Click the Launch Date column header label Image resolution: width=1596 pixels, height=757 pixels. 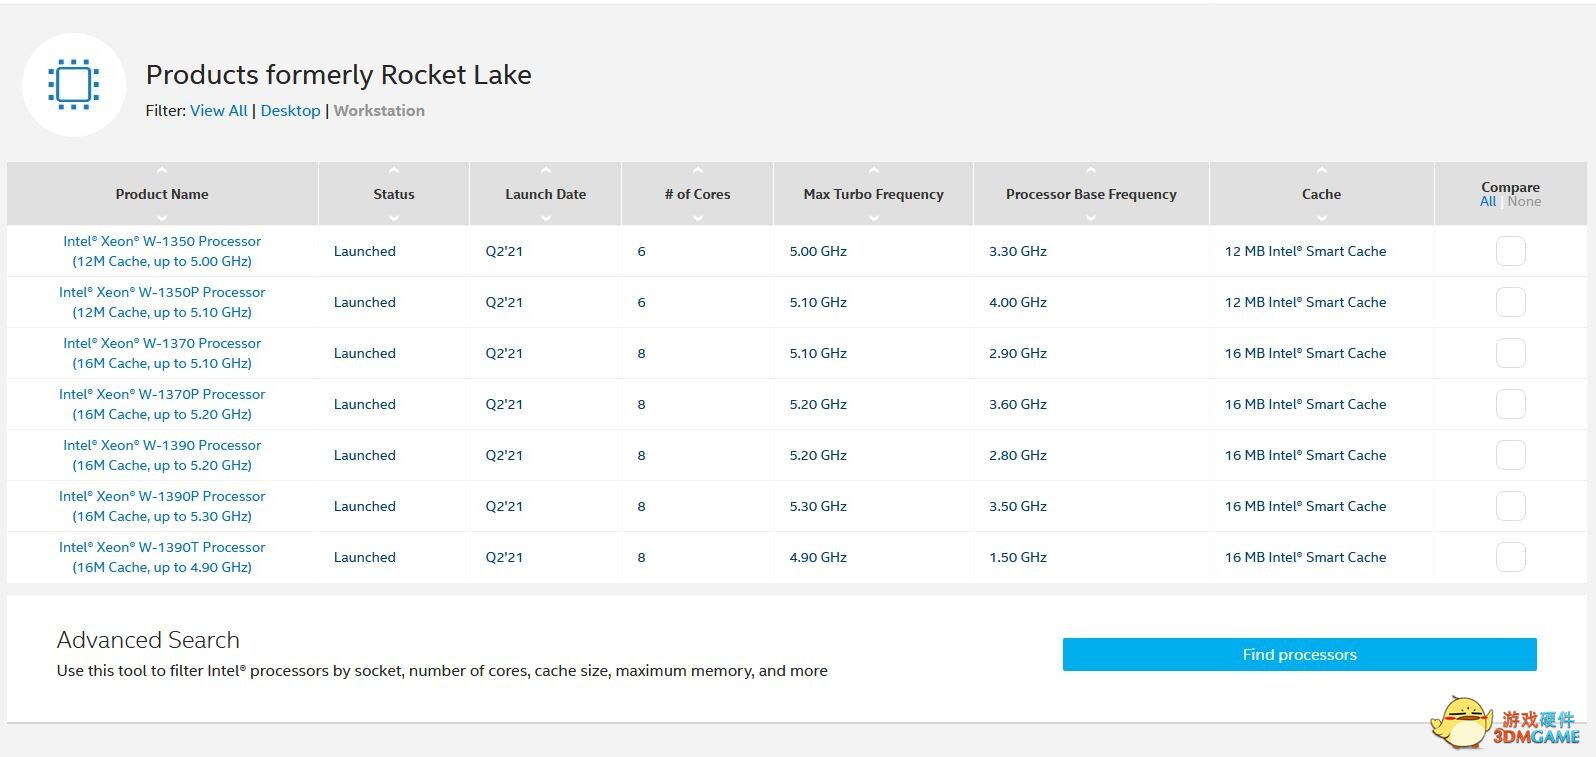click(x=546, y=194)
